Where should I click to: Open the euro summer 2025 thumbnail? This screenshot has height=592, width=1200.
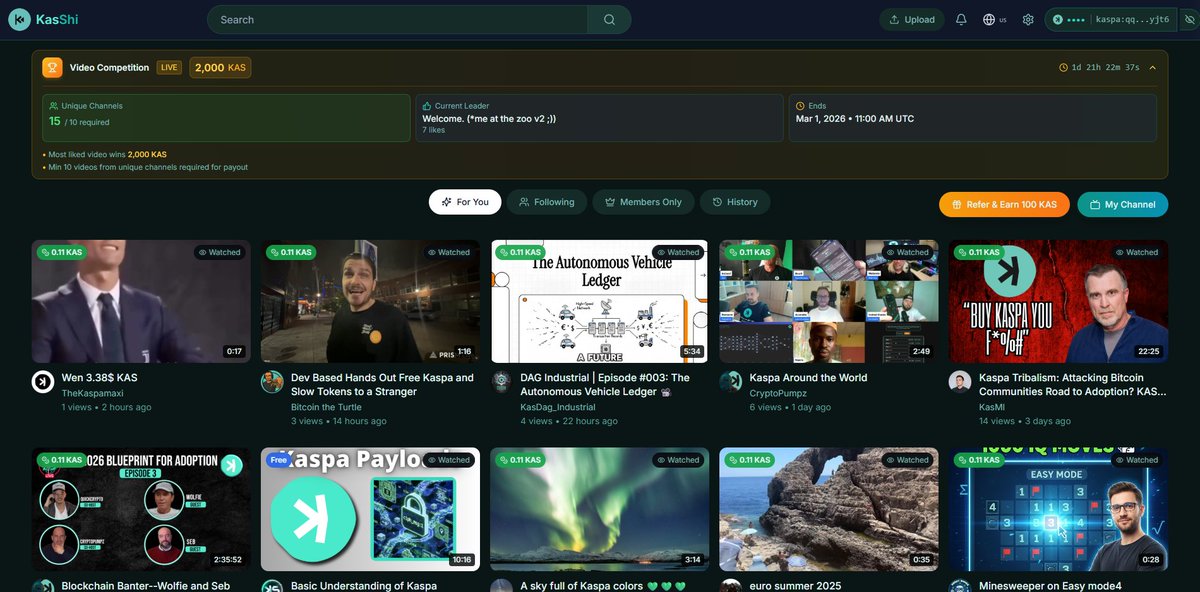coord(829,509)
